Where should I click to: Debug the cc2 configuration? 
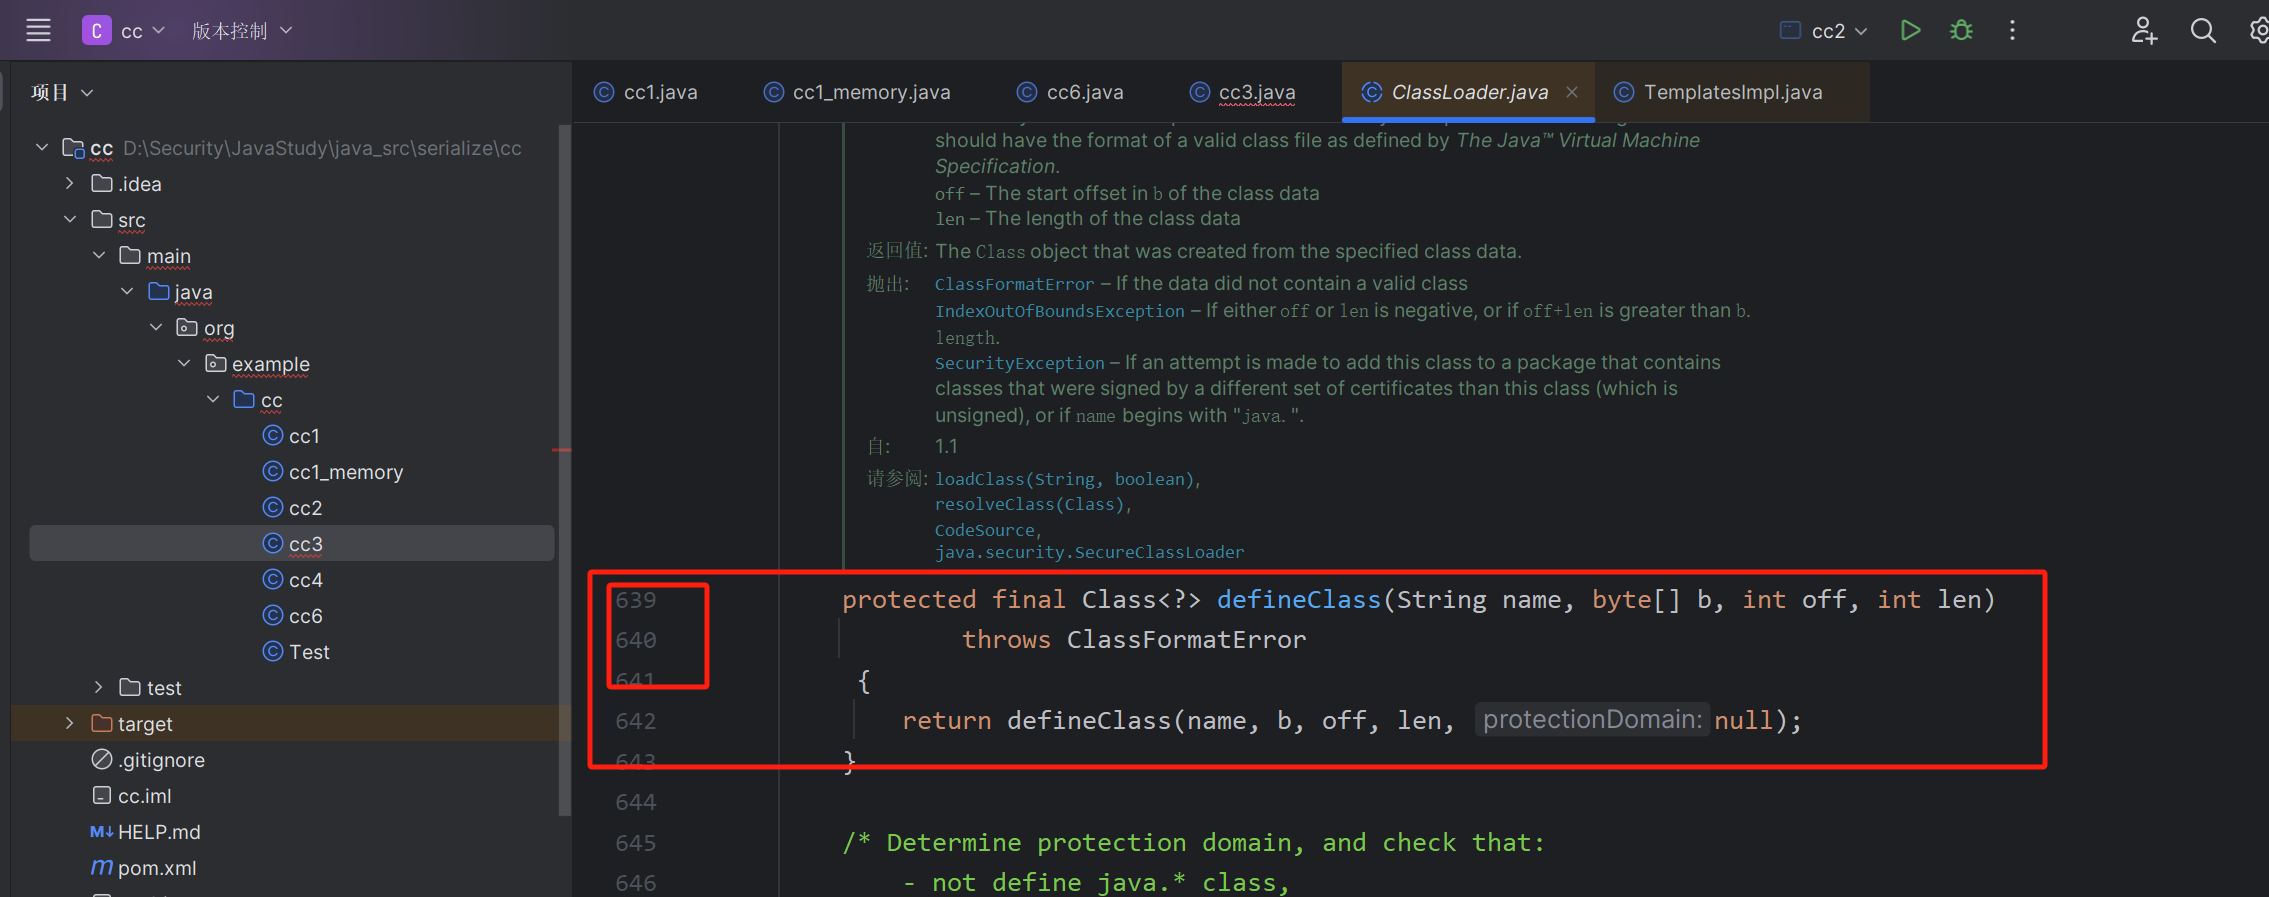pyautogui.click(x=1961, y=31)
